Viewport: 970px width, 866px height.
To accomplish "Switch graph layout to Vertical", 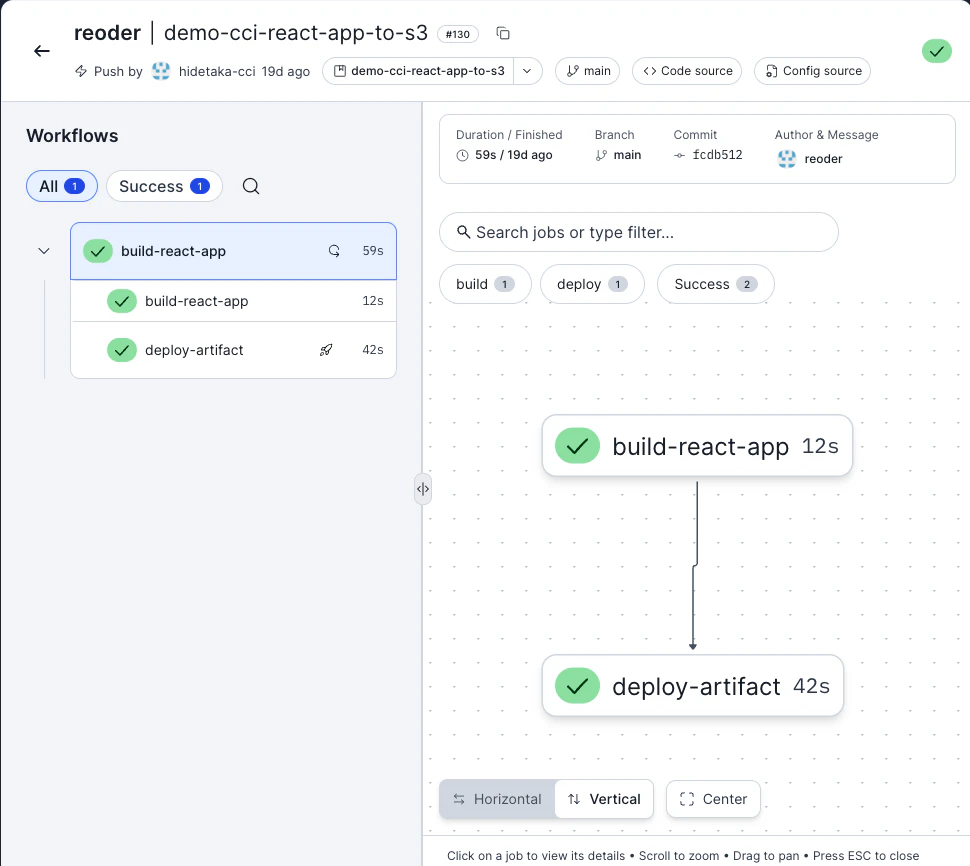I will click(x=604, y=799).
